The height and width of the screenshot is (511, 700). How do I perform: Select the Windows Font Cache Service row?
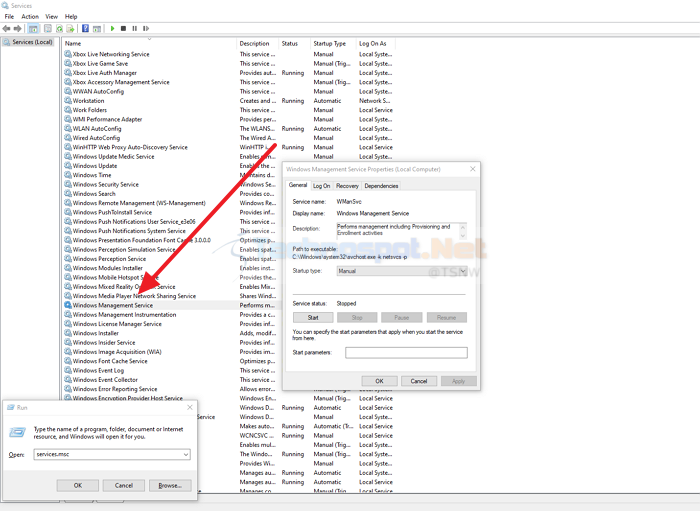point(170,361)
